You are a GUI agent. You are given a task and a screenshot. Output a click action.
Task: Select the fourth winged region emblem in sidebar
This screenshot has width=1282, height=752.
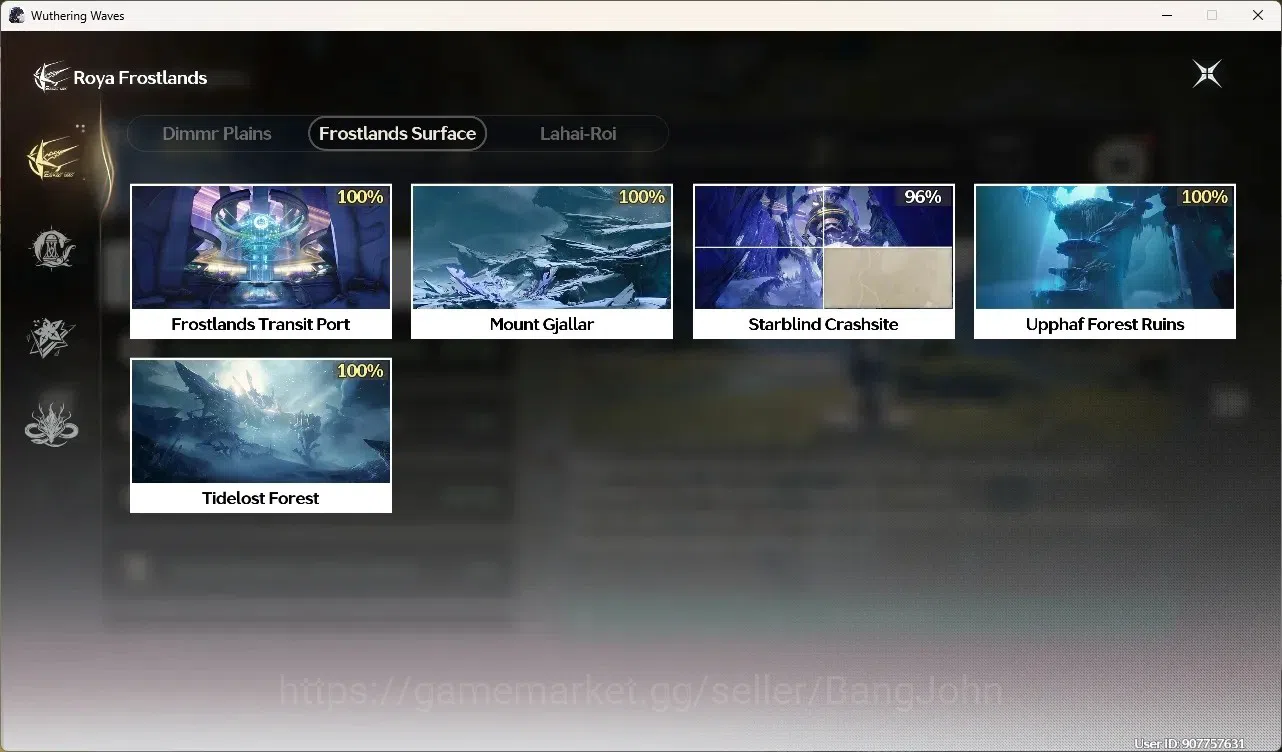(x=51, y=424)
